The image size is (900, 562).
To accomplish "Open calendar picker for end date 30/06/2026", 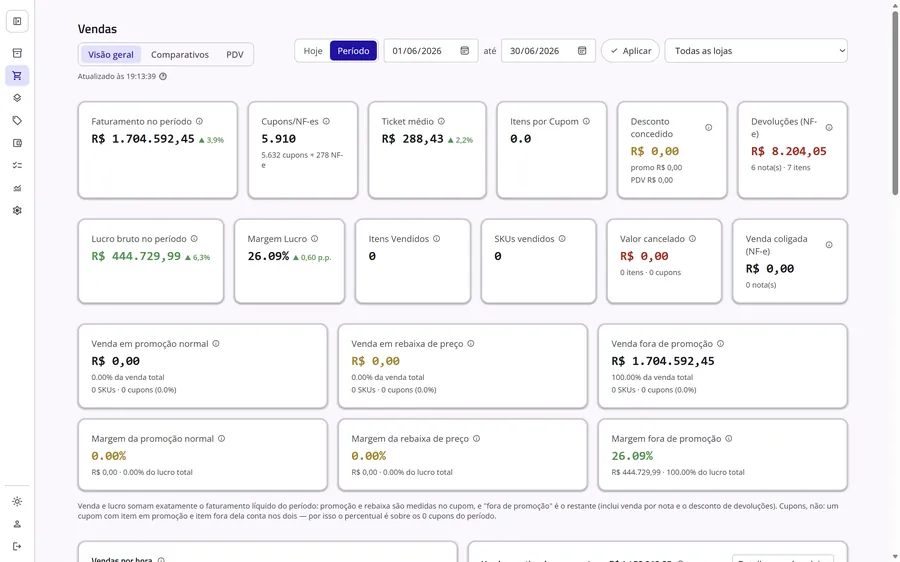I will [581, 51].
